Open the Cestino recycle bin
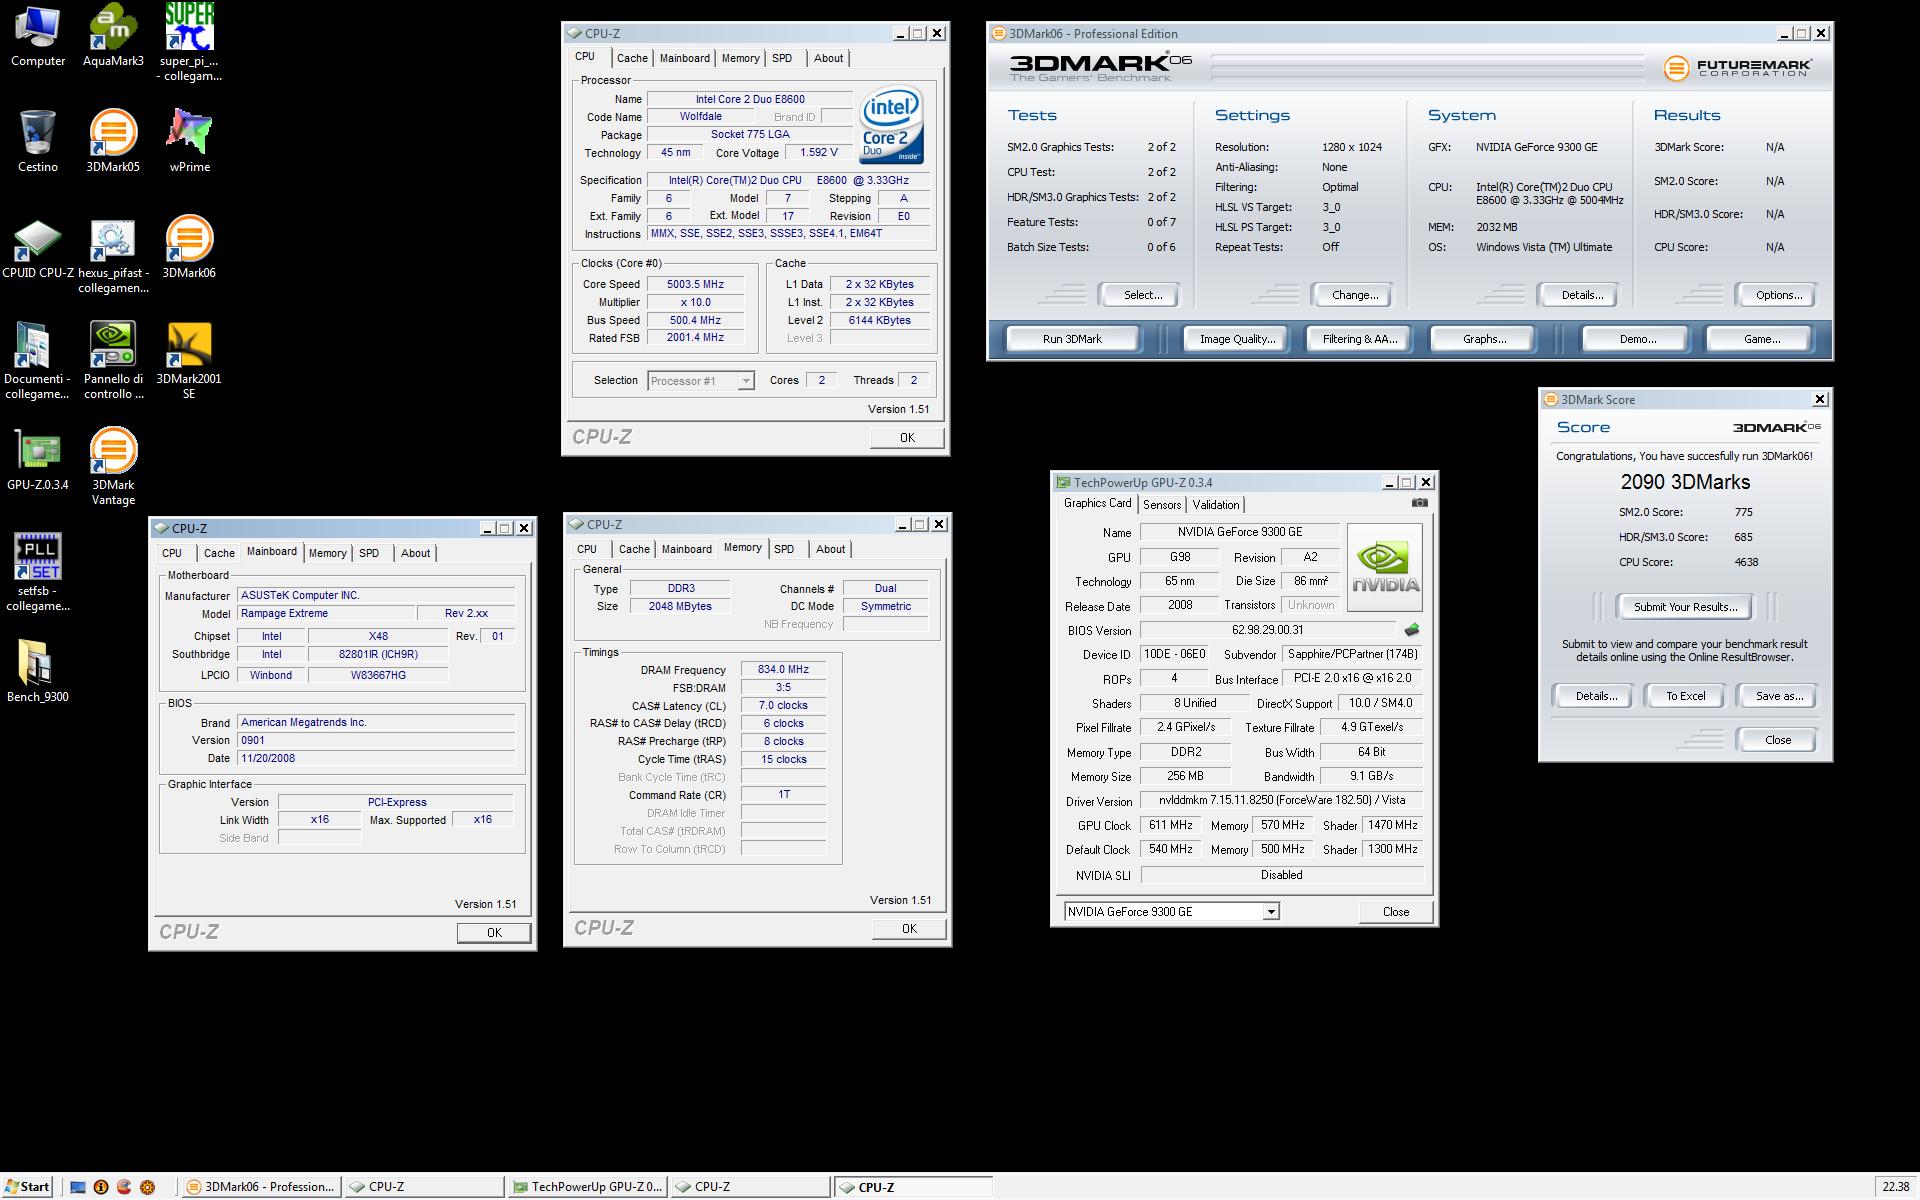Viewport: 1920px width, 1200px height. pos(37,142)
